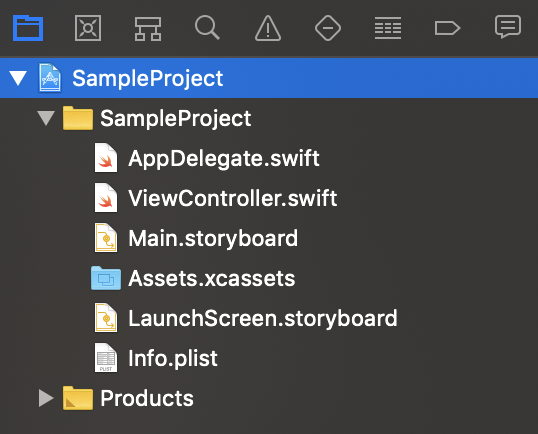
Task: Select the SampleProject yellow folder group
Action: tap(175, 118)
